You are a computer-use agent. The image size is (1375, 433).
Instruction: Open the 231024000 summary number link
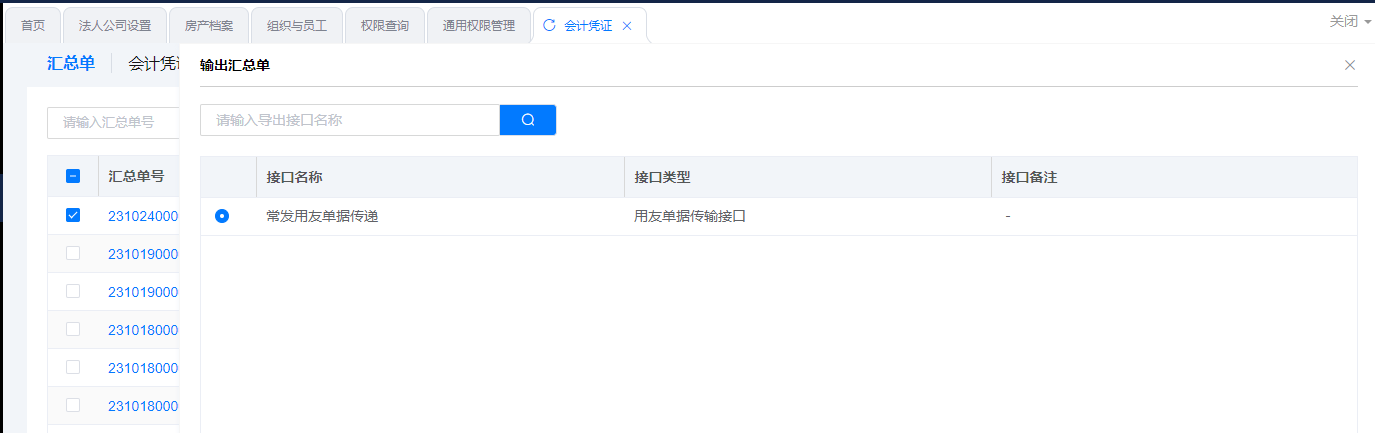(x=142, y=216)
